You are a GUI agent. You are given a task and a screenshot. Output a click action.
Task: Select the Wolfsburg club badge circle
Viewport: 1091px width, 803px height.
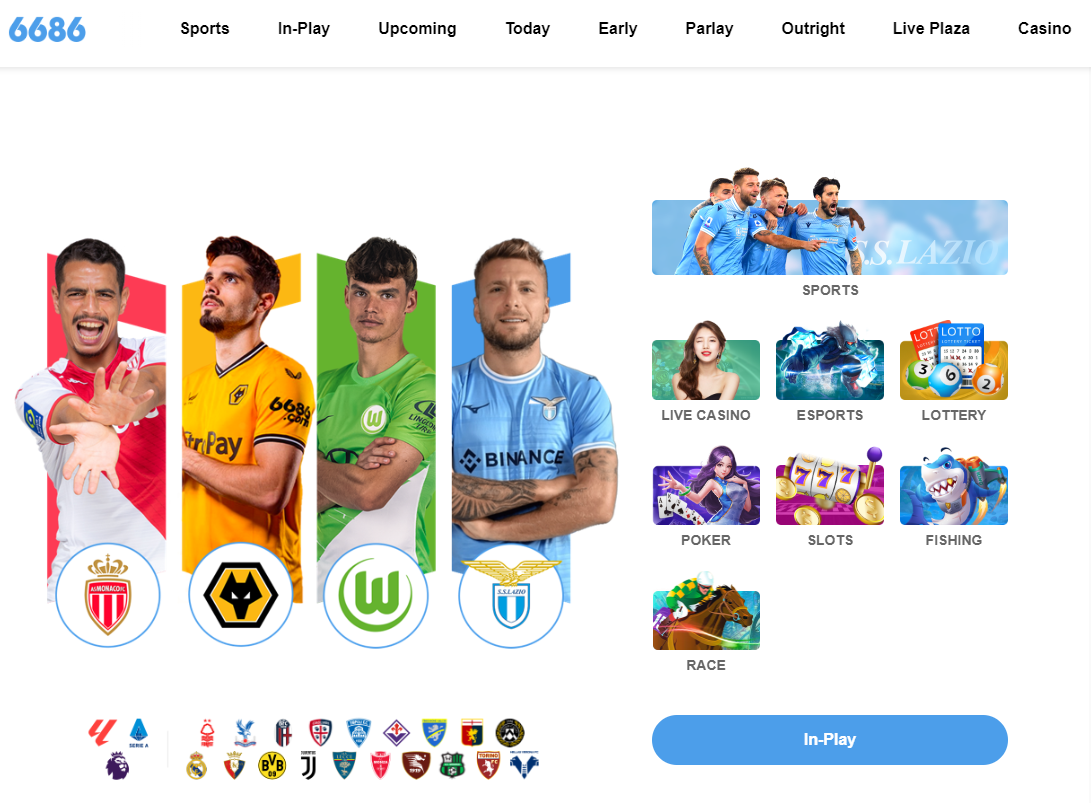[376, 596]
